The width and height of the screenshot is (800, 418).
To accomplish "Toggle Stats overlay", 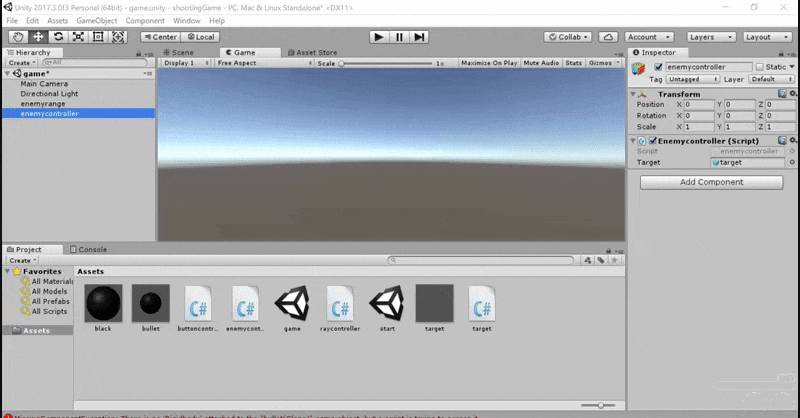I will pos(573,63).
